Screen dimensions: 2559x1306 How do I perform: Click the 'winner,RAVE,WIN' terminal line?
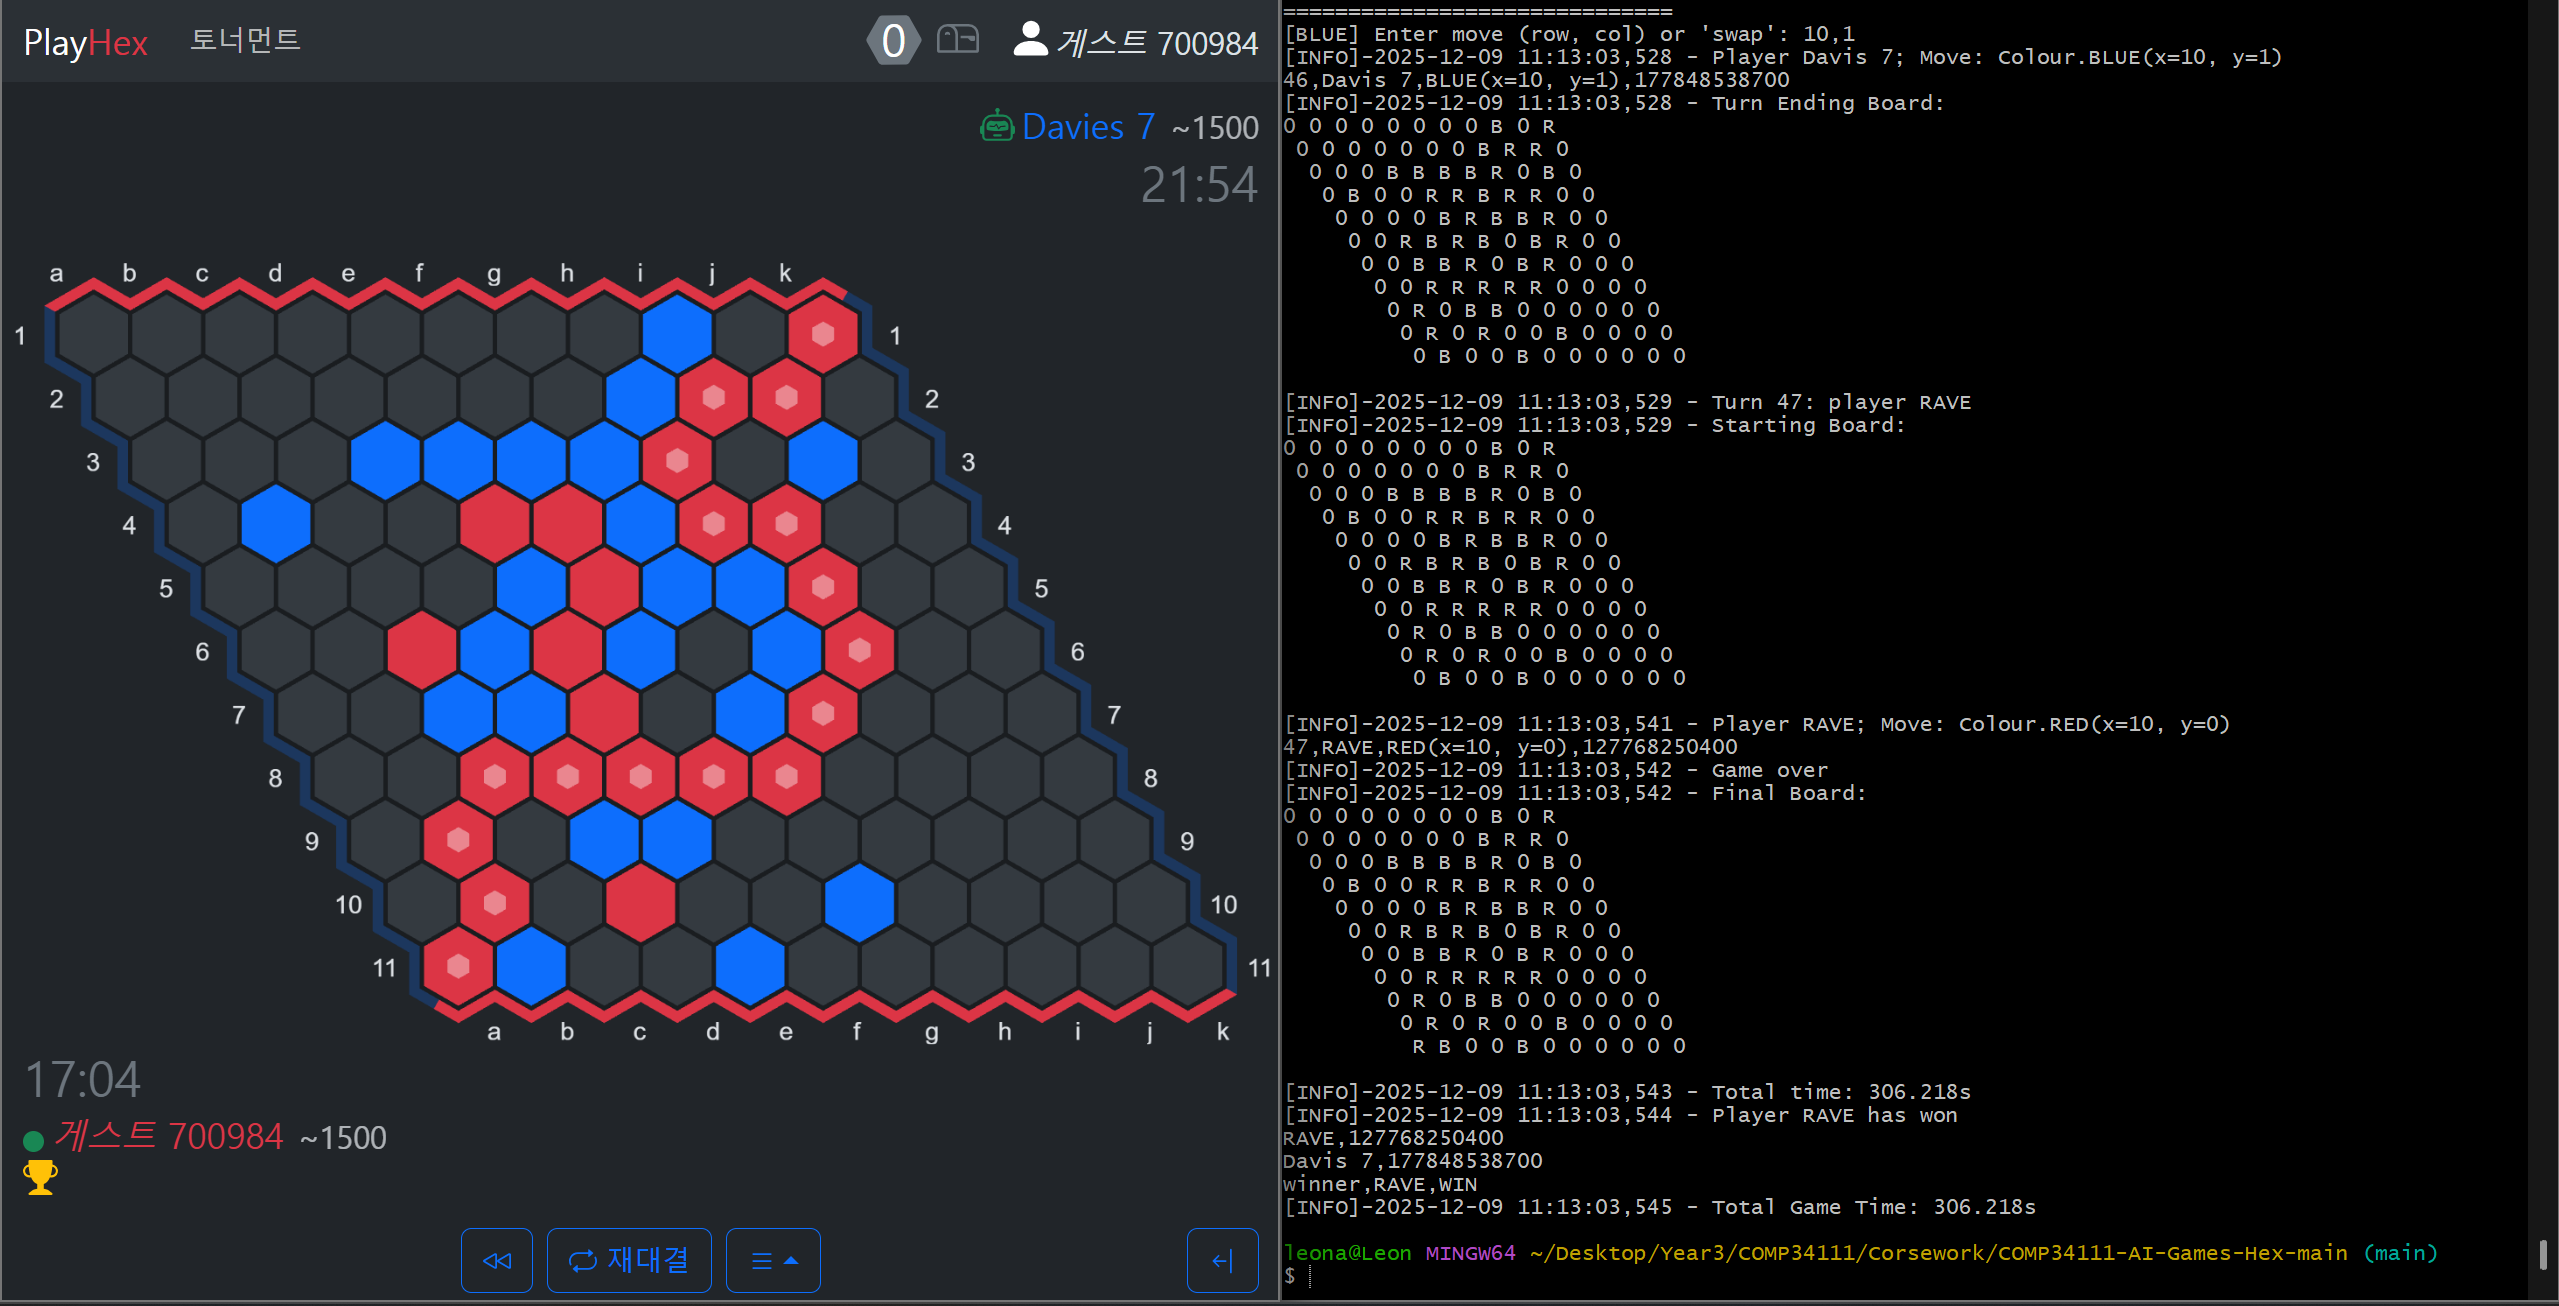[1380, 1184]
